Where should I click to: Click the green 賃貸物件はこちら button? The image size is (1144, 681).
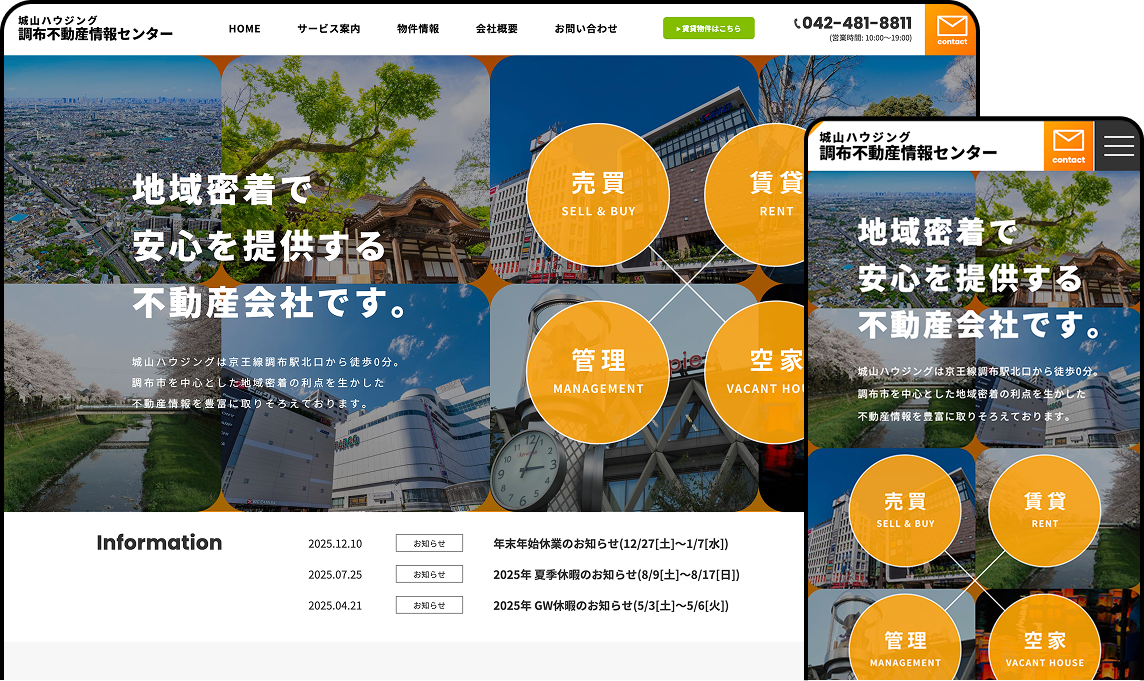[x=708, y=29]
